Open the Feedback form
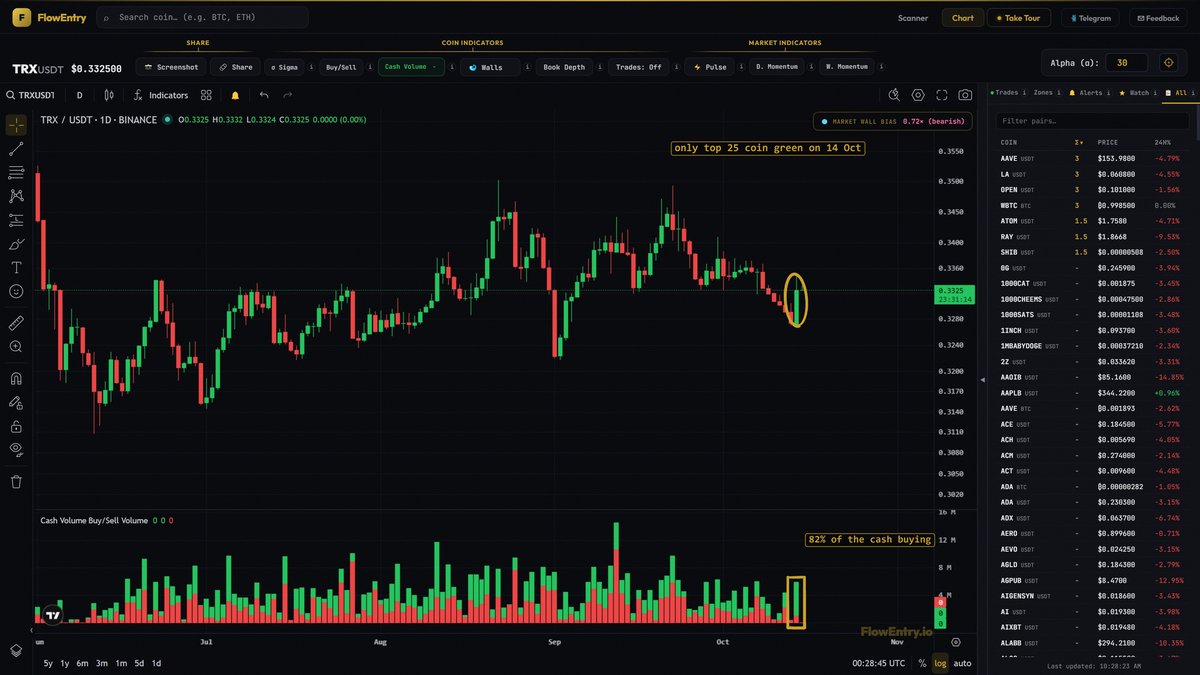This screenshot has width=1200, height=675. tap(1157, 18)
